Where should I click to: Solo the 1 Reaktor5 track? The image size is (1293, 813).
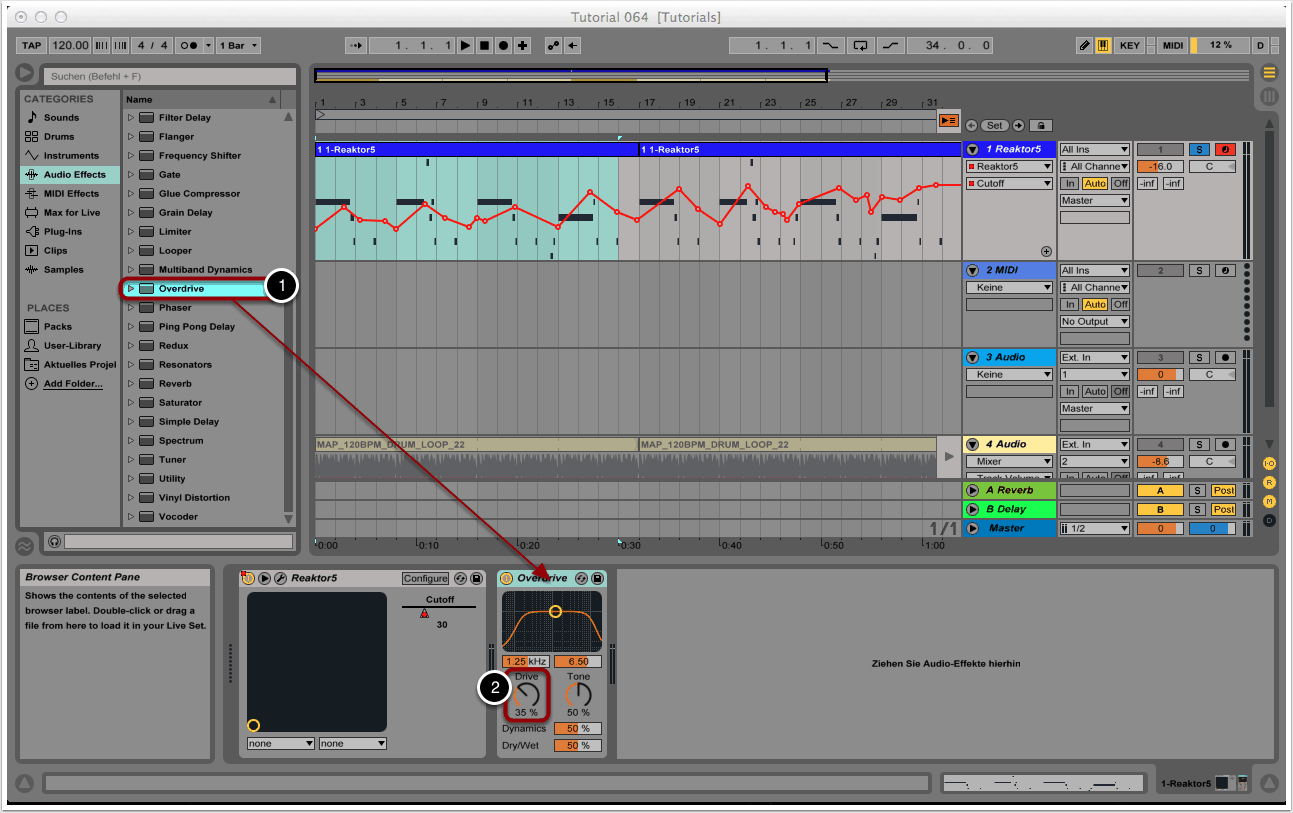click(x=1198, y=150)
